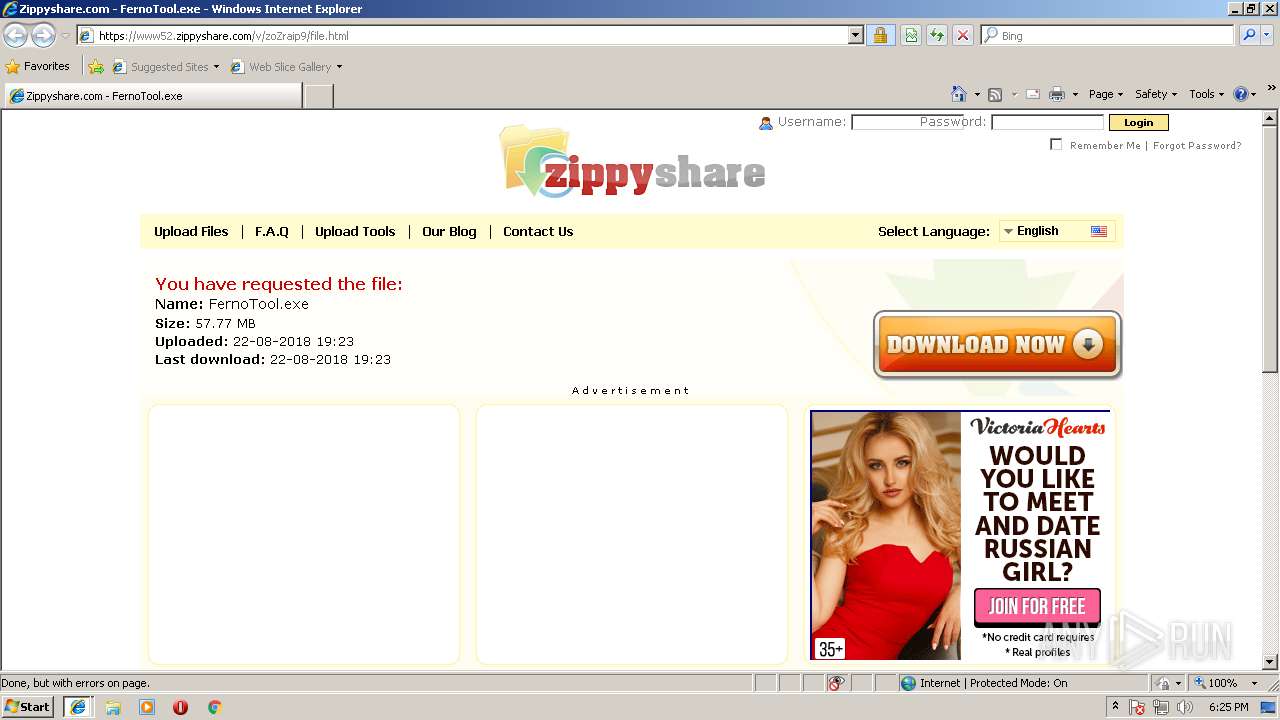Focus the Username input field
The height and width of the screenshot is (720, 1280).
tap(906, 122)
